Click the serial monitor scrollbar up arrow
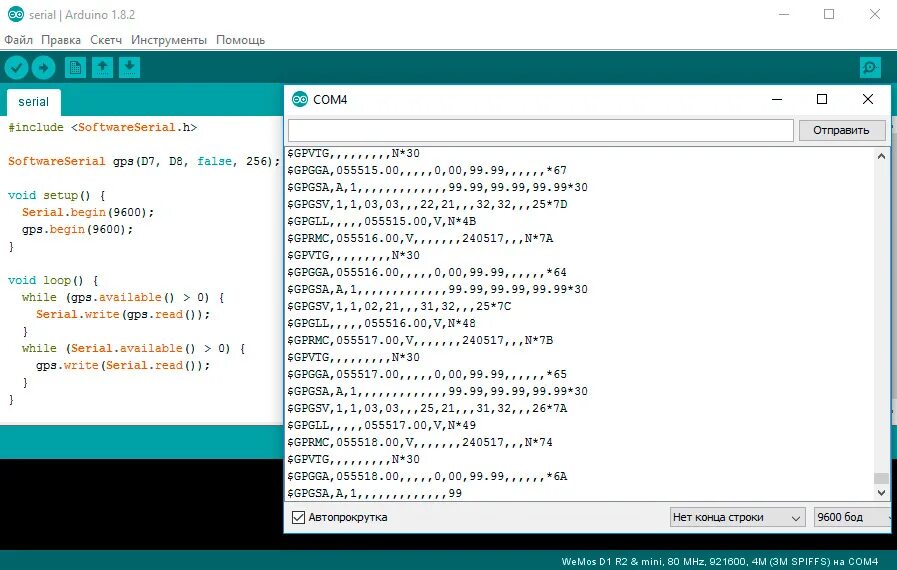The height and width of the screenshot is (570, 897). click(882, 156)
